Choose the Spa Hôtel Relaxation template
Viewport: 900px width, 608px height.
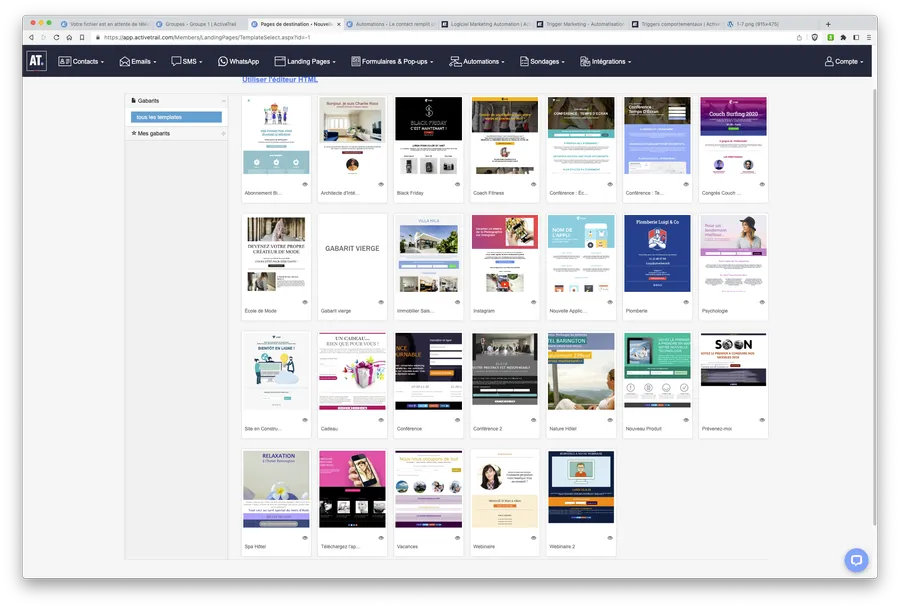coord(276,489)
